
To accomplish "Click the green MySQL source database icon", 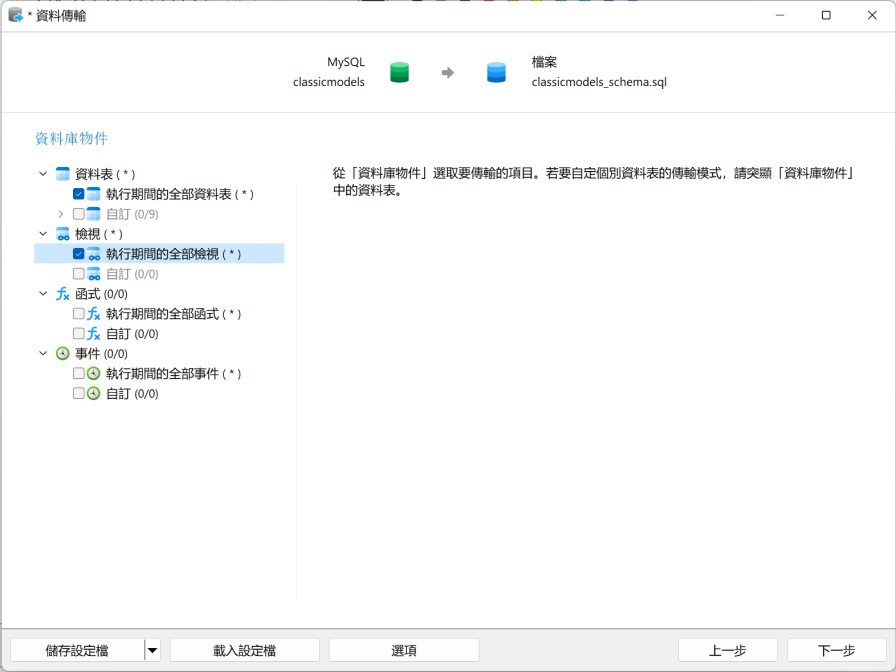I will [398, 72].
